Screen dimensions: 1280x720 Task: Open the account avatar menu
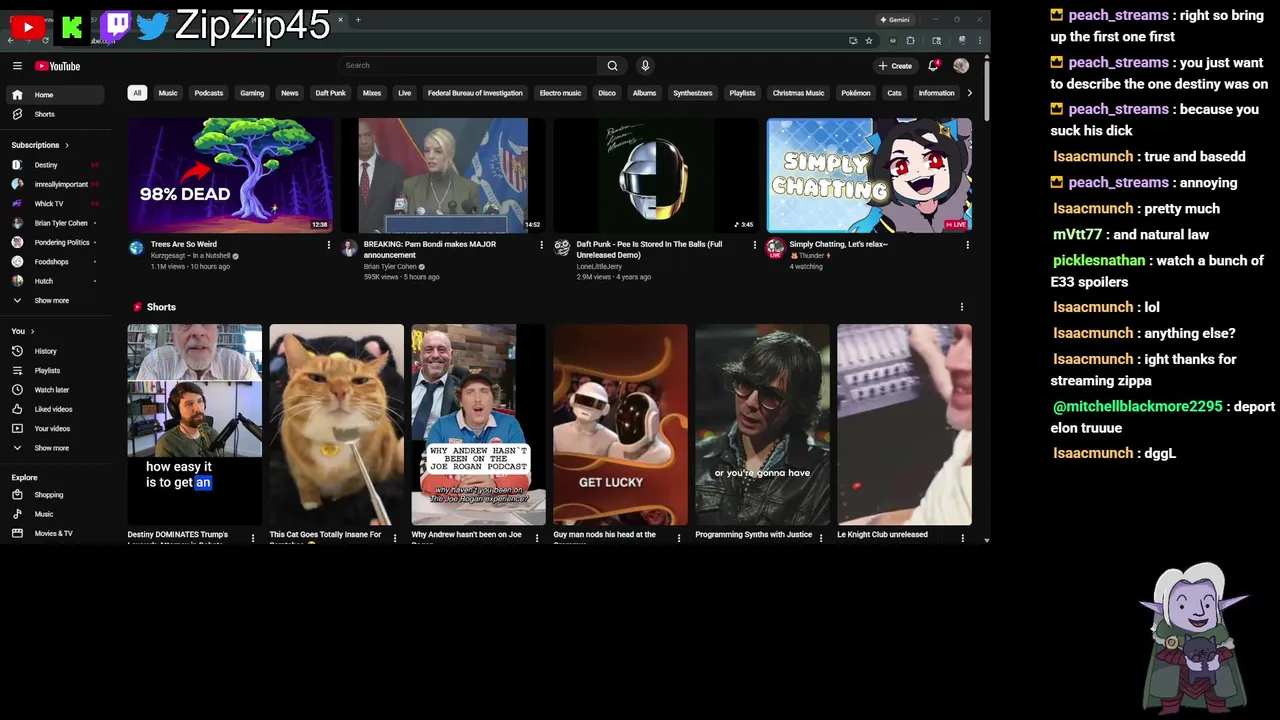click(x=961, y=66)
